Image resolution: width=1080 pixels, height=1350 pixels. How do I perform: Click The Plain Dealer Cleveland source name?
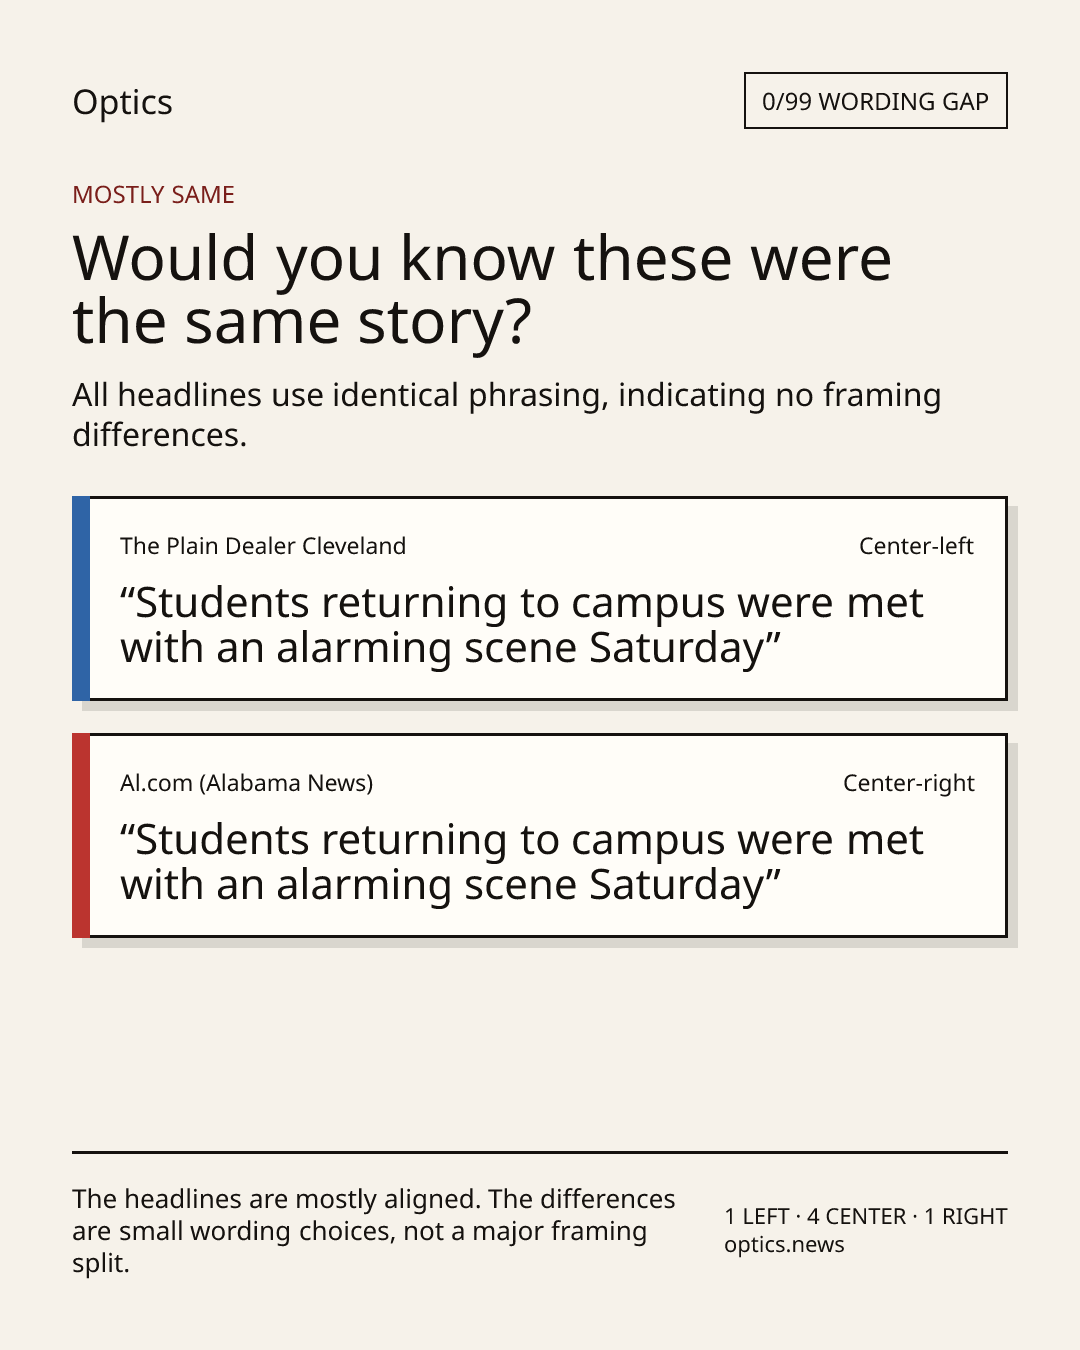263,546
